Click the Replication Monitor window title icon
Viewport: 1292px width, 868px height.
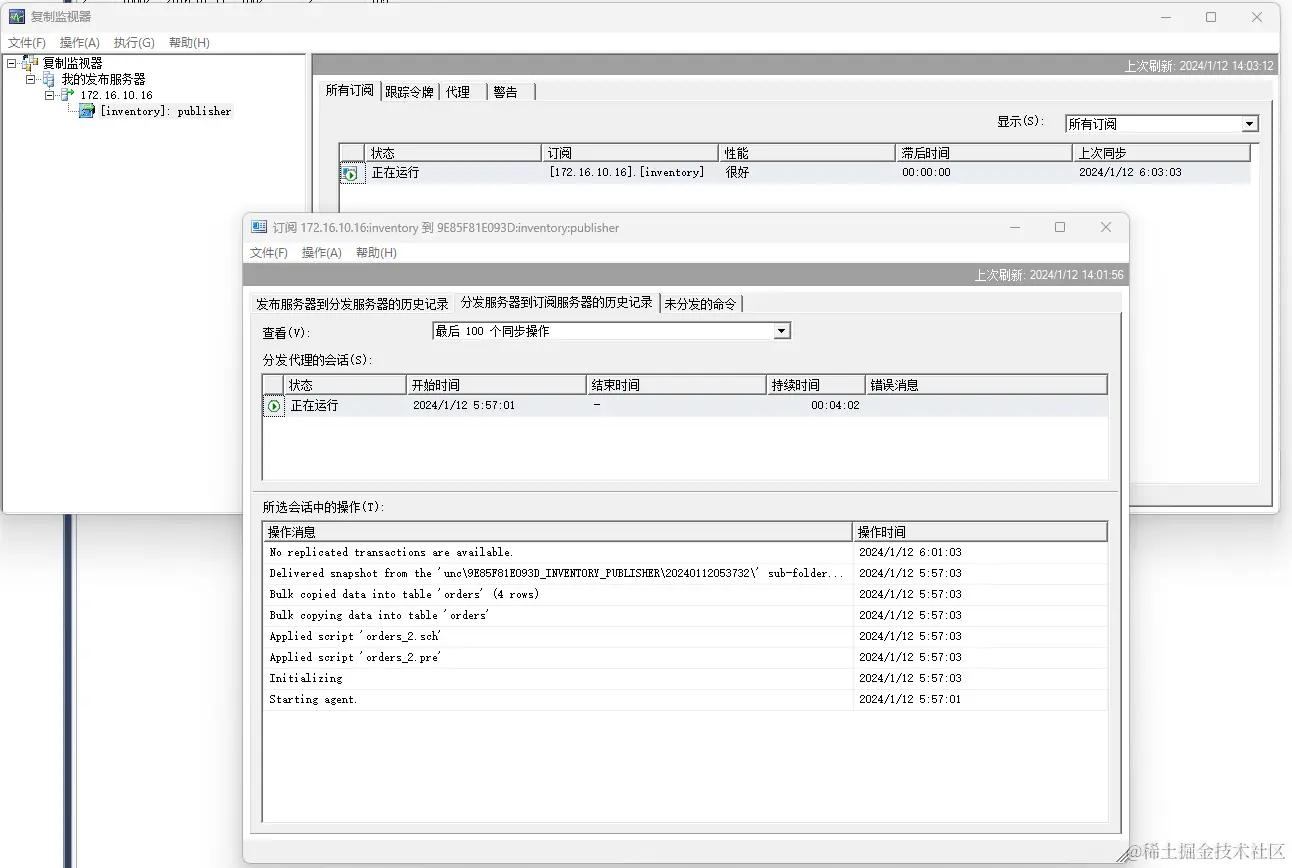[x=17, y=17]
